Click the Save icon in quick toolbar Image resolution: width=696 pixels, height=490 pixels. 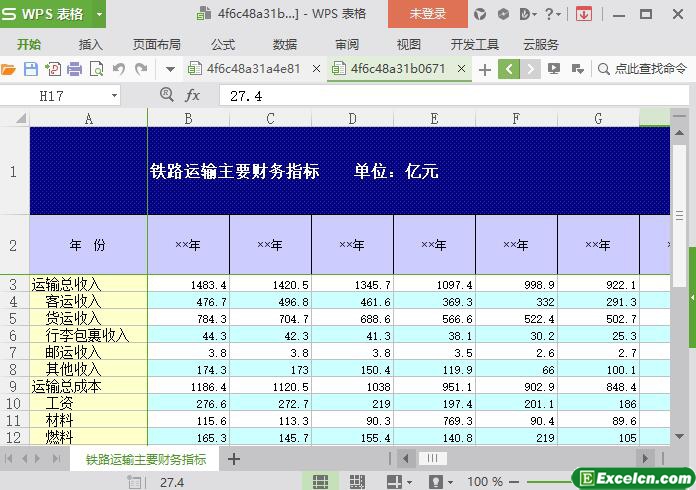pos(31,69)
